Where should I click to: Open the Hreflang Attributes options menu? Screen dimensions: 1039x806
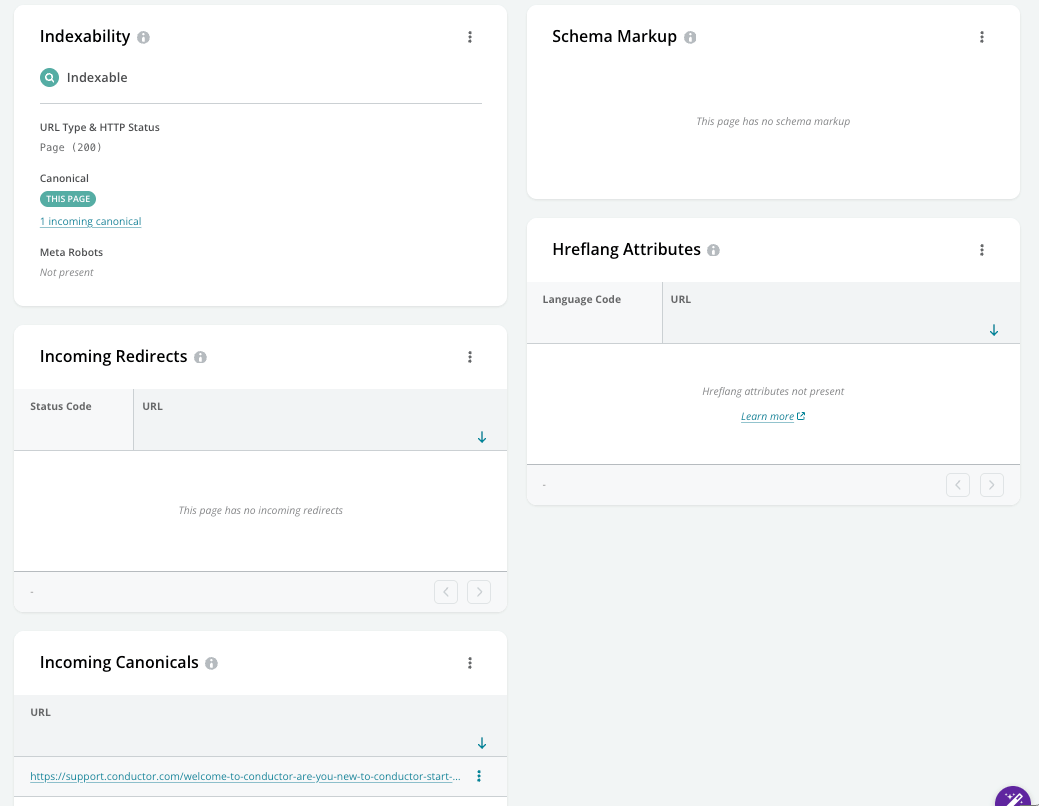pos(981,250)
